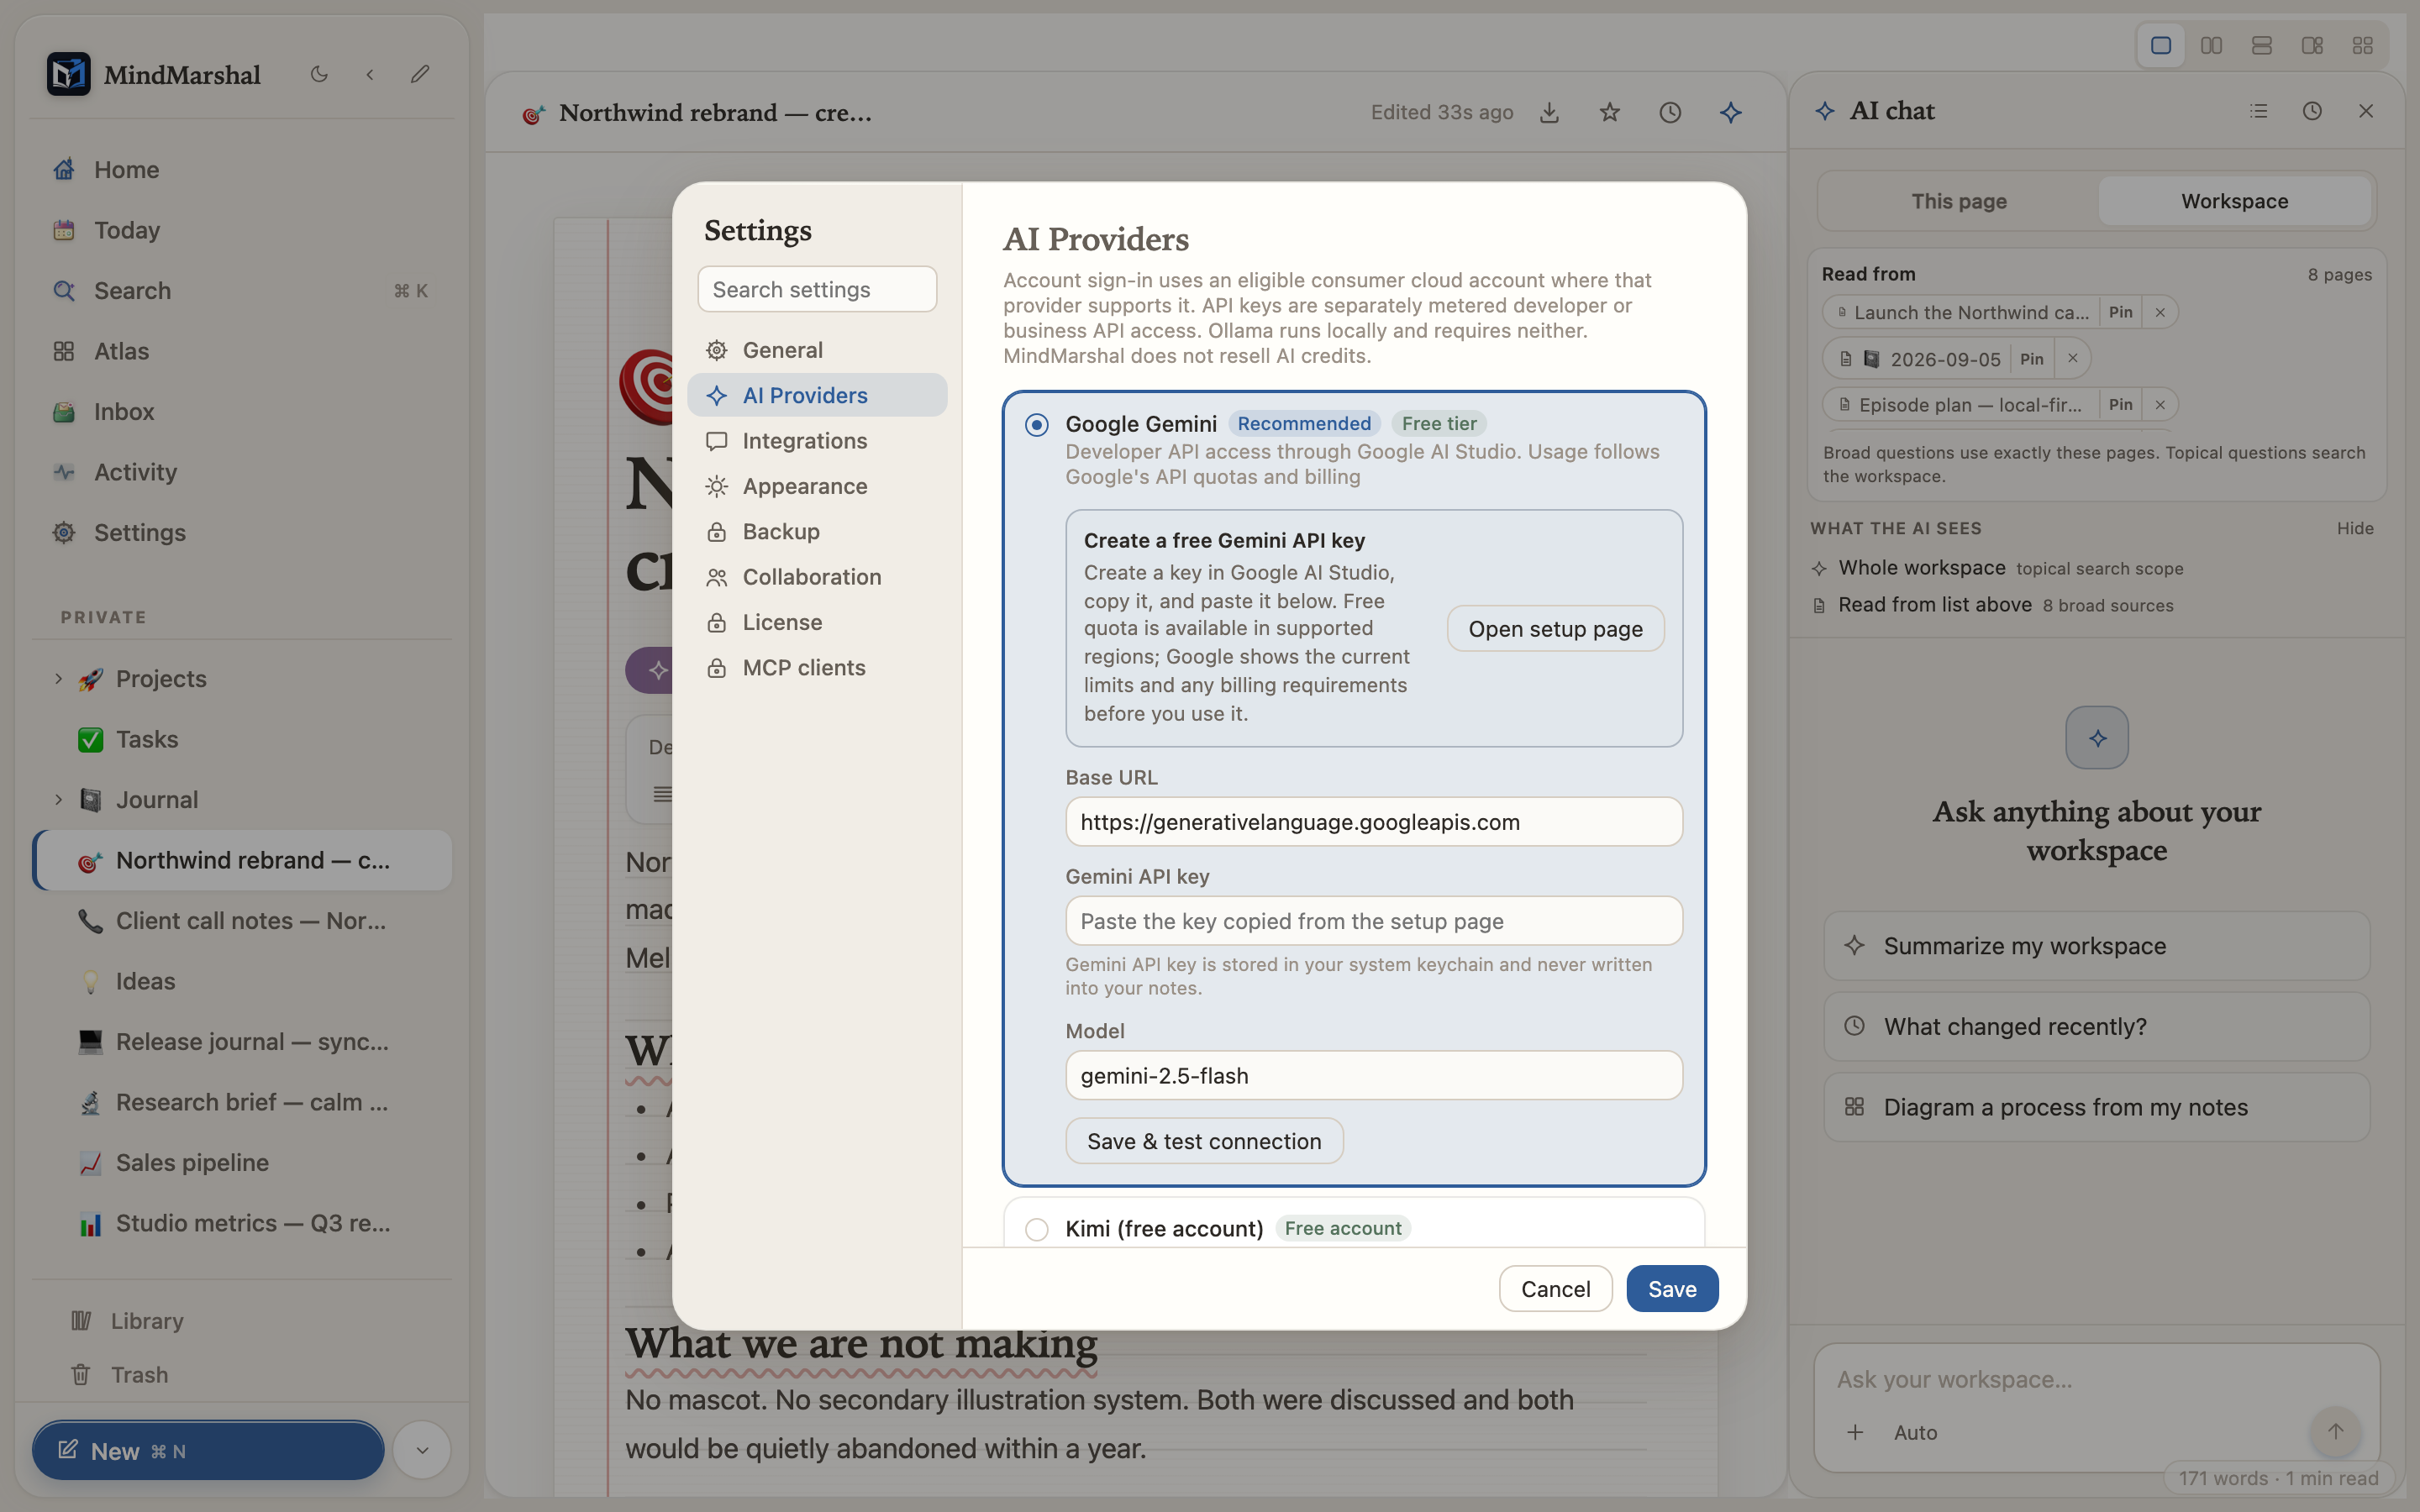The height and width of the screenshot is (1512, 2420).
Task: Click the New page button
Action: tap(208, 1450)
